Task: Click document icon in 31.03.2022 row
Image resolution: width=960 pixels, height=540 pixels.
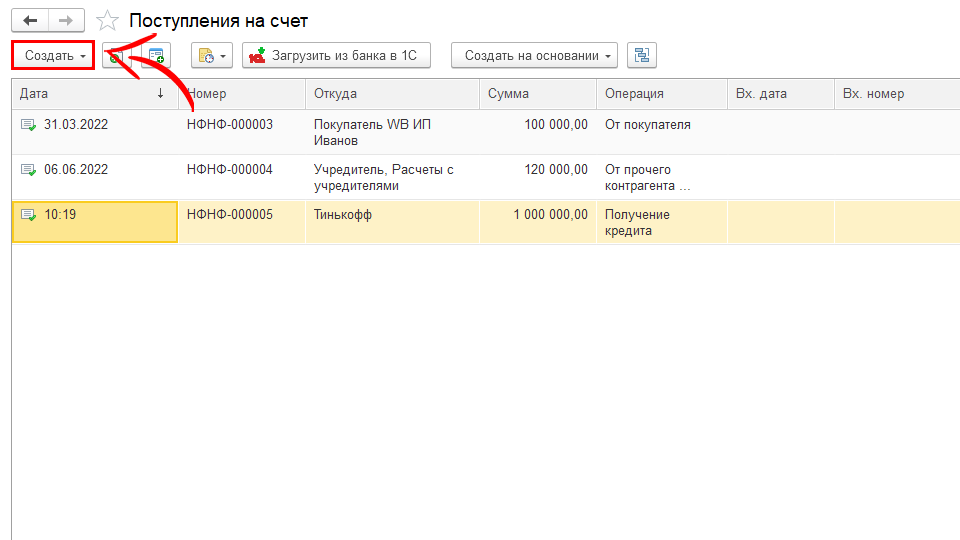Action: tap(28, 125)
